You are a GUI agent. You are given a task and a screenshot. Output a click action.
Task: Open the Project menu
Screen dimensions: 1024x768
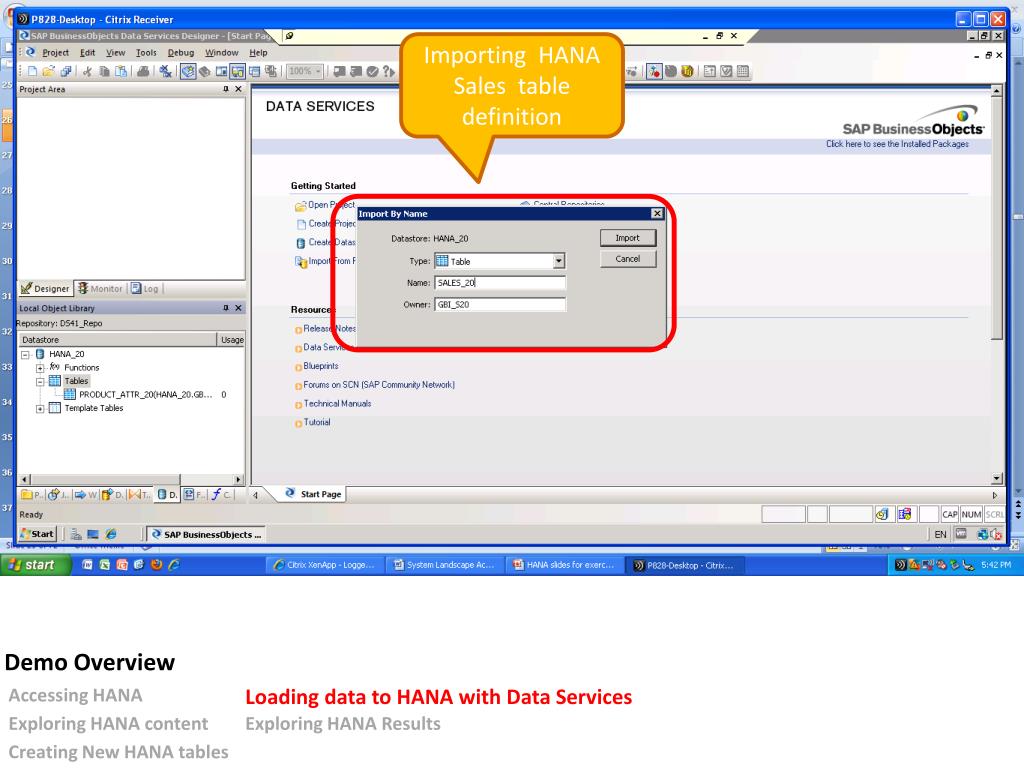click(55, 53)
